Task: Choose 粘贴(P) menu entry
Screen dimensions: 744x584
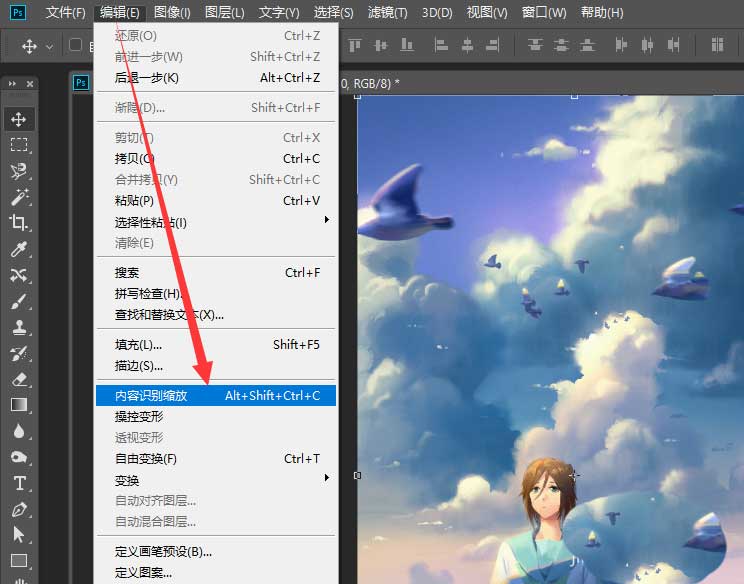Action: [x=216, y=201]
